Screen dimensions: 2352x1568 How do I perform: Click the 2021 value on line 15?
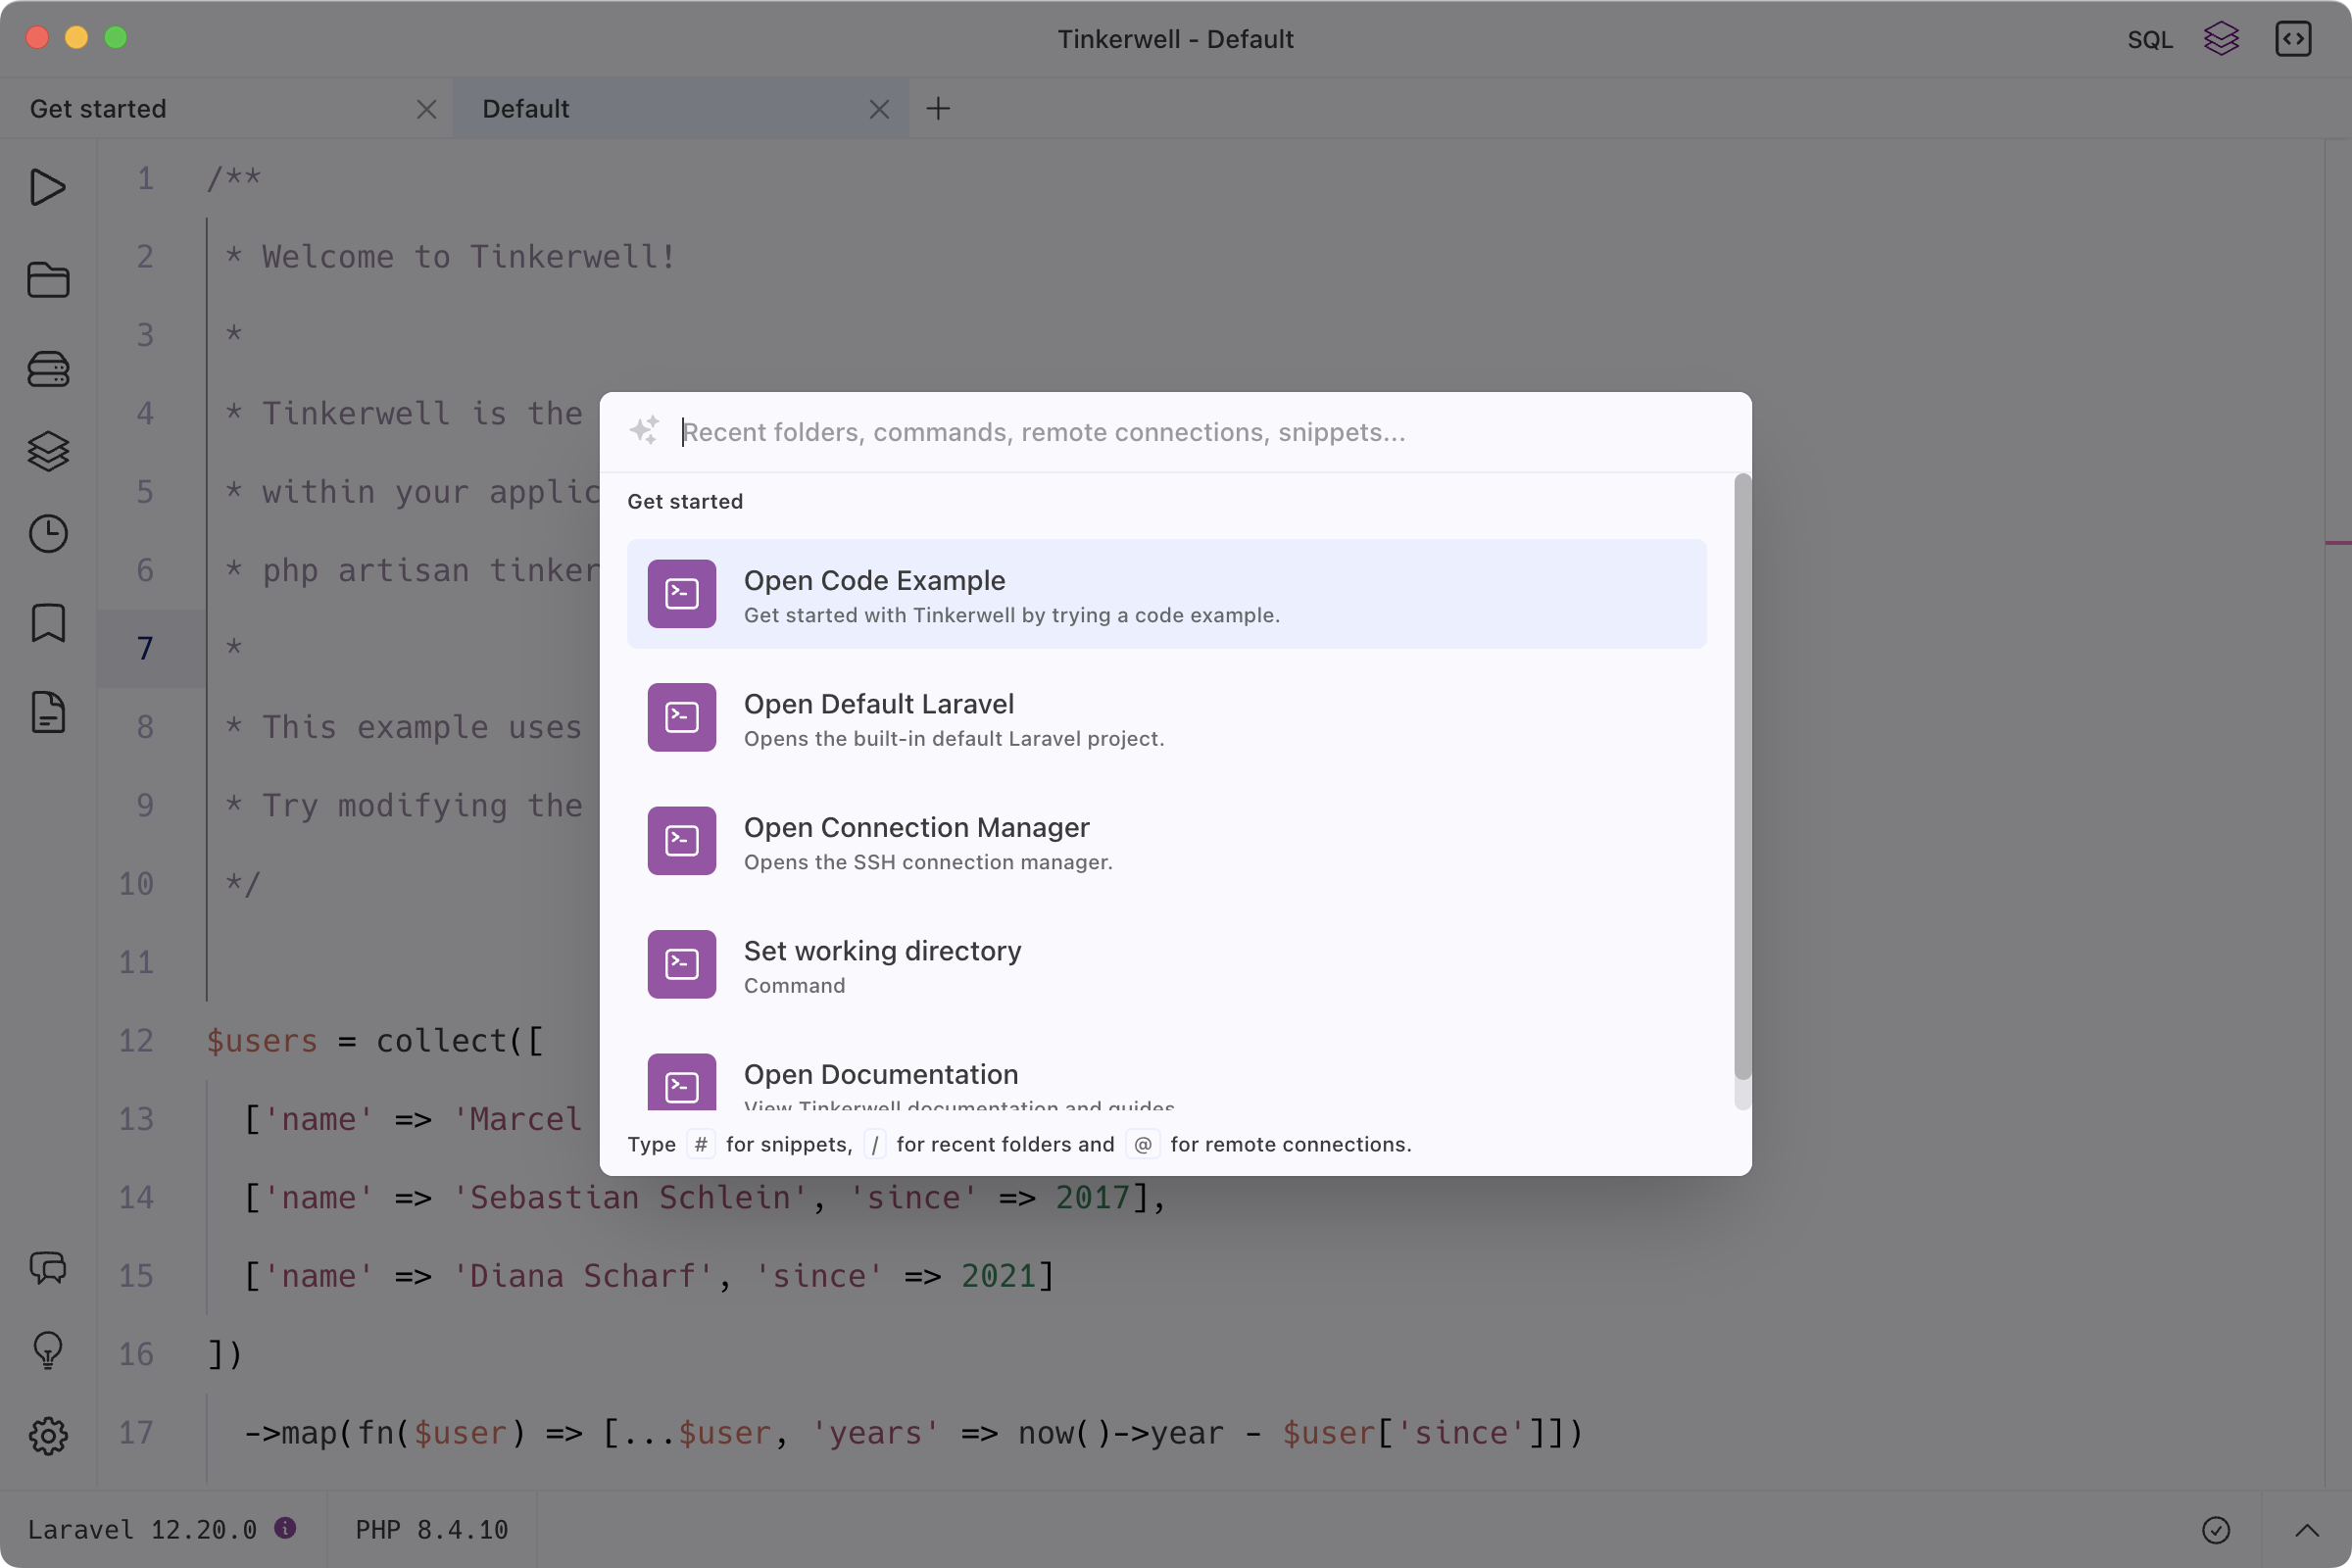click(998, 1275)
